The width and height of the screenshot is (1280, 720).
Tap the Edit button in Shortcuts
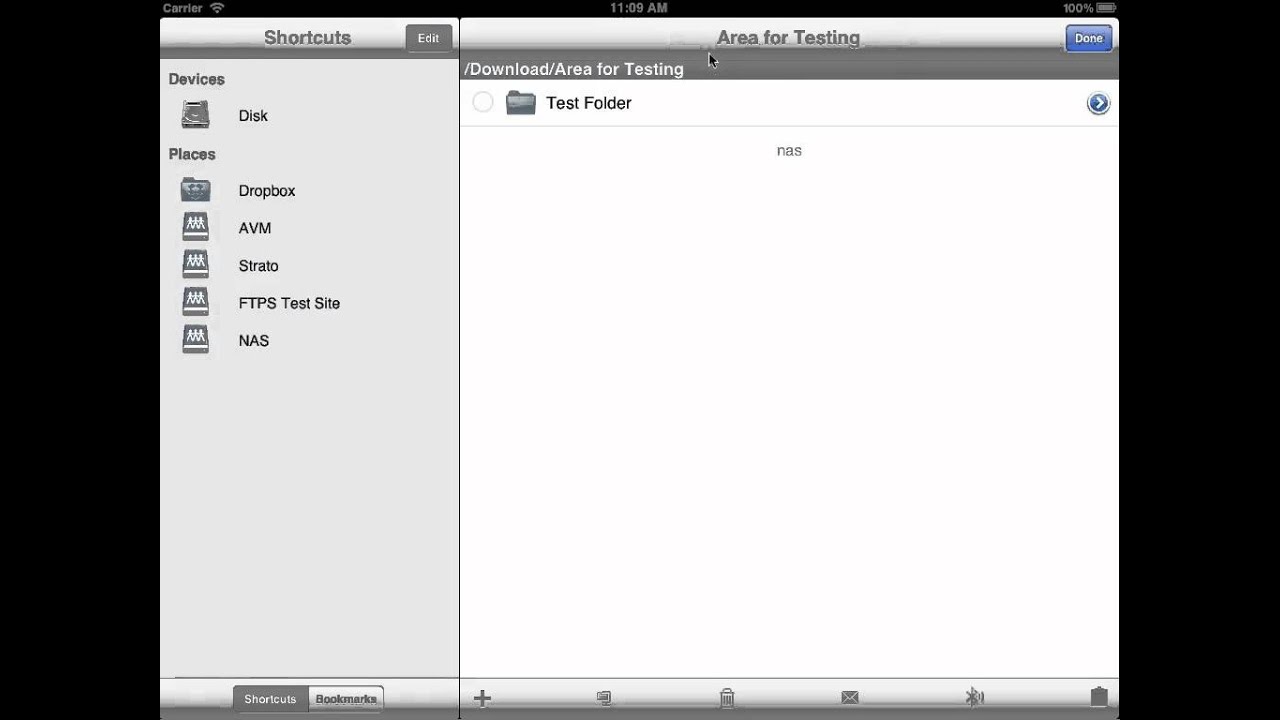coord(428,38)
